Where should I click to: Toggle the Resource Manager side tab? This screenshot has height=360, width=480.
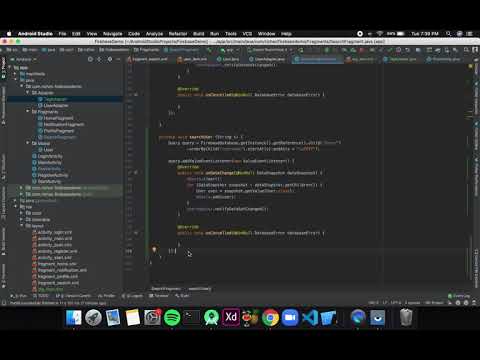point(3,106)
